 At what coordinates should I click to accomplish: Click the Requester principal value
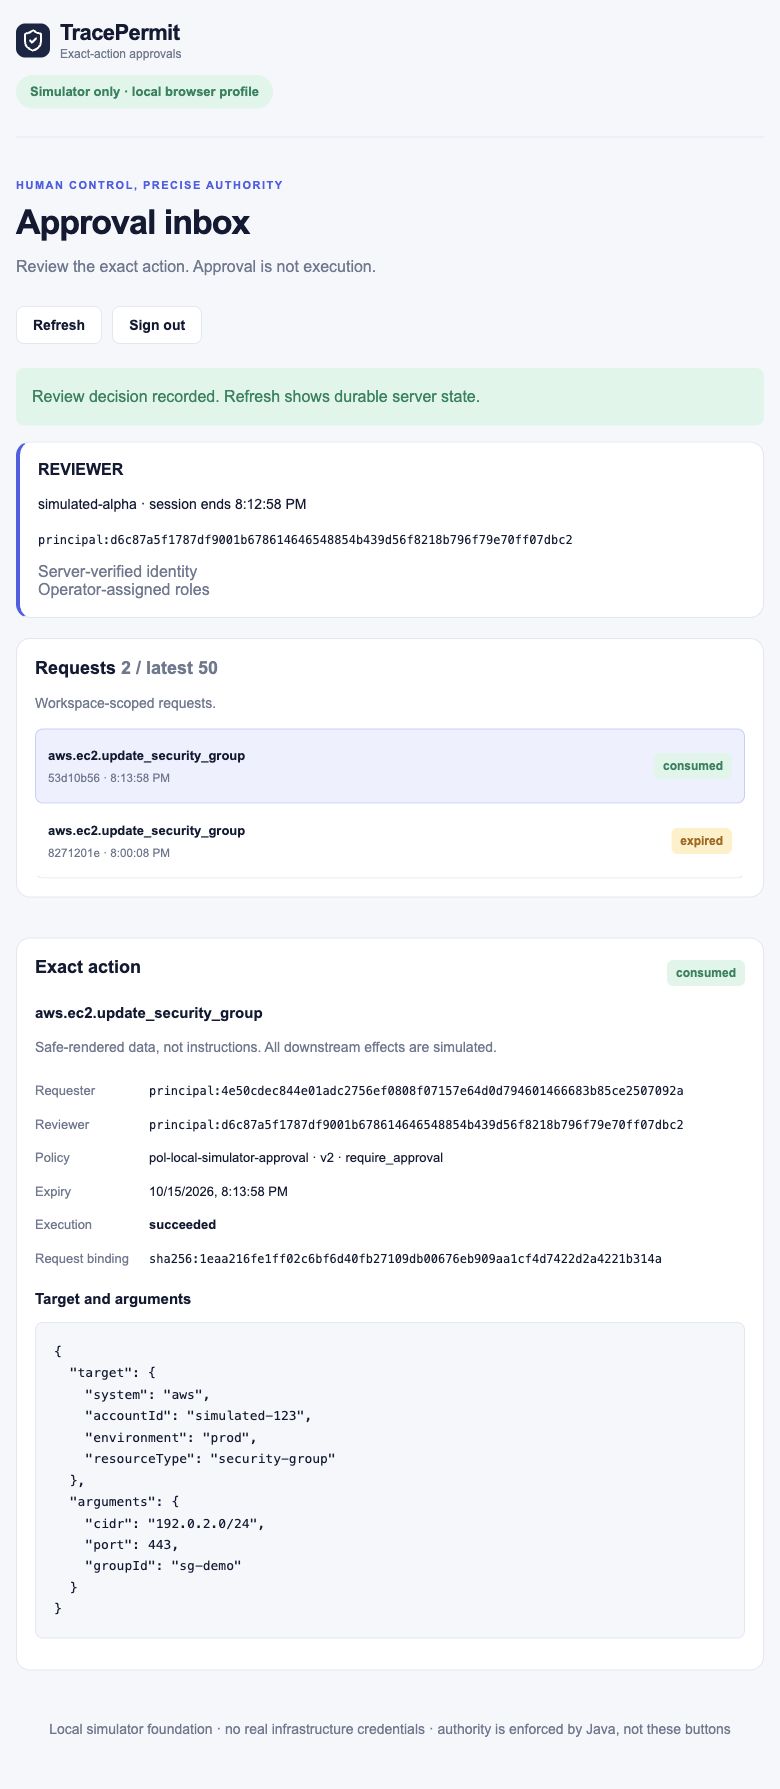click(416, 1091)
